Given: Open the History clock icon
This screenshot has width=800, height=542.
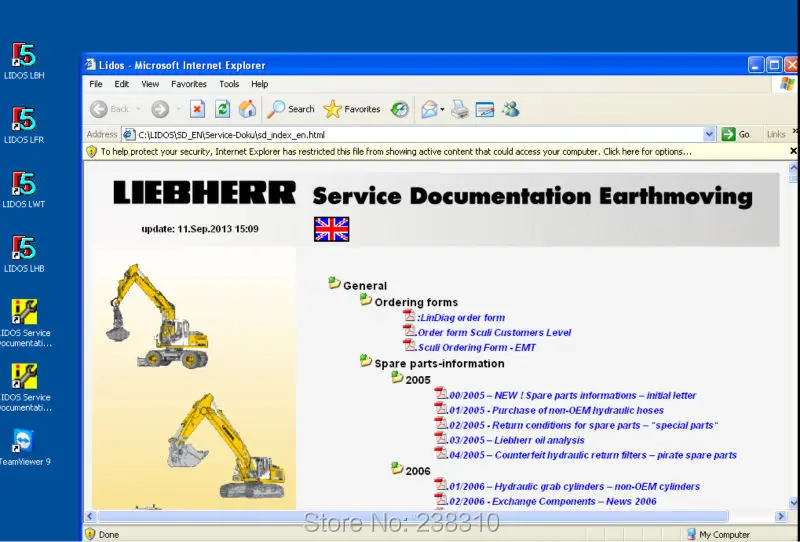Looking at the screenshot, I should pos(399,109).
